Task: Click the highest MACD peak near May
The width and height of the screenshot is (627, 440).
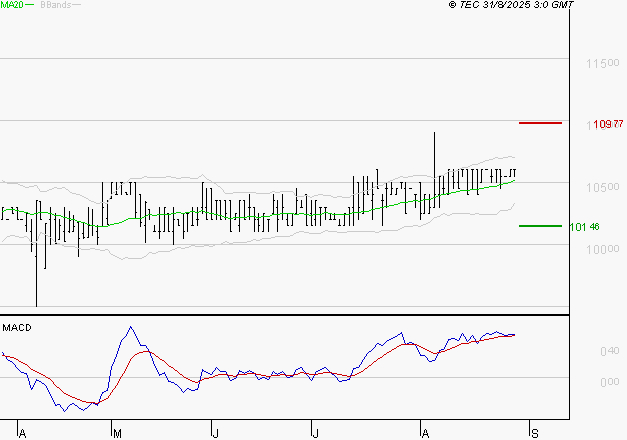Action: 129,328
